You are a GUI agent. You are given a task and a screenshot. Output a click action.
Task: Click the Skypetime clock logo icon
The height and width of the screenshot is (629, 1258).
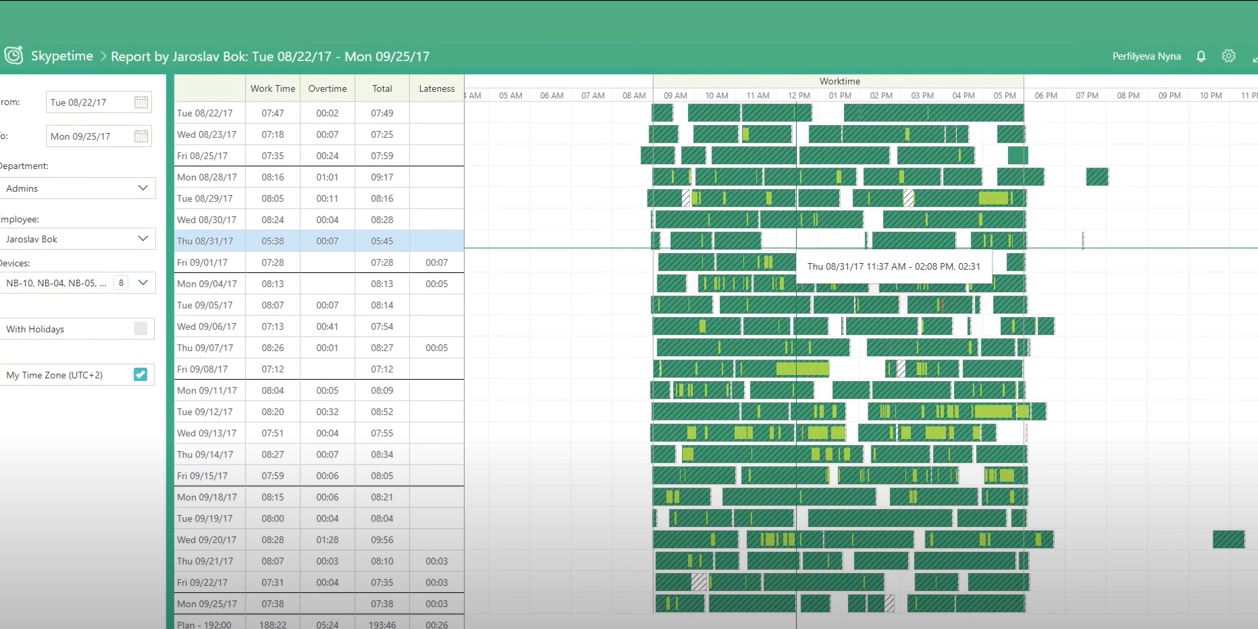click(x=14, y=56)
